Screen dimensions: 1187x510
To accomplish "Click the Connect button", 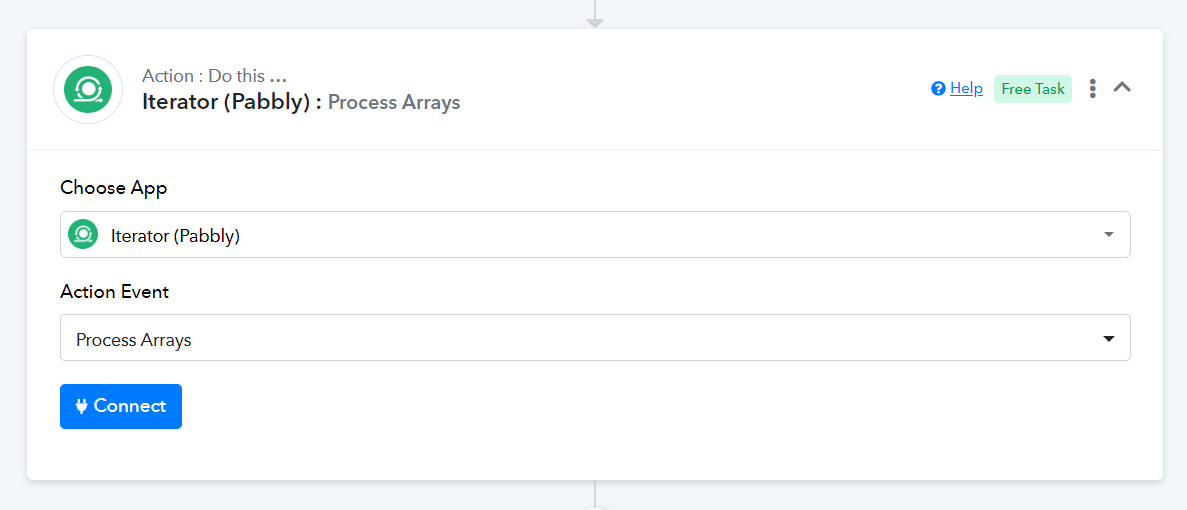I will [x=121, y=406].
